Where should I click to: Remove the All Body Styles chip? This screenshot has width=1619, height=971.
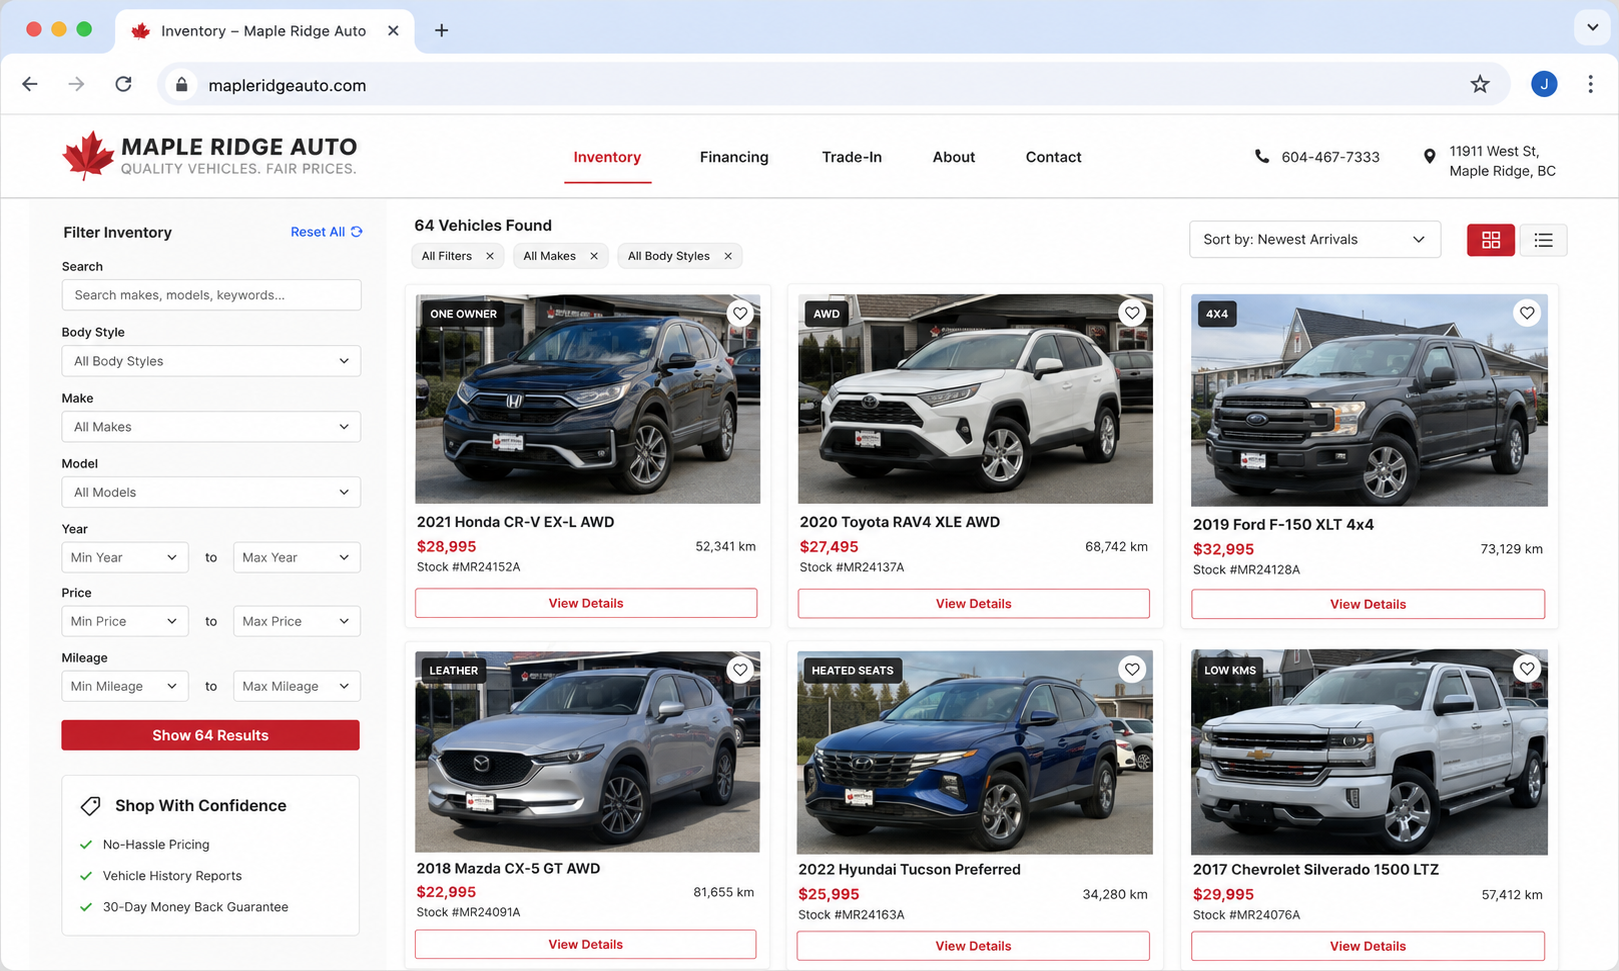(x=728, y=256)
